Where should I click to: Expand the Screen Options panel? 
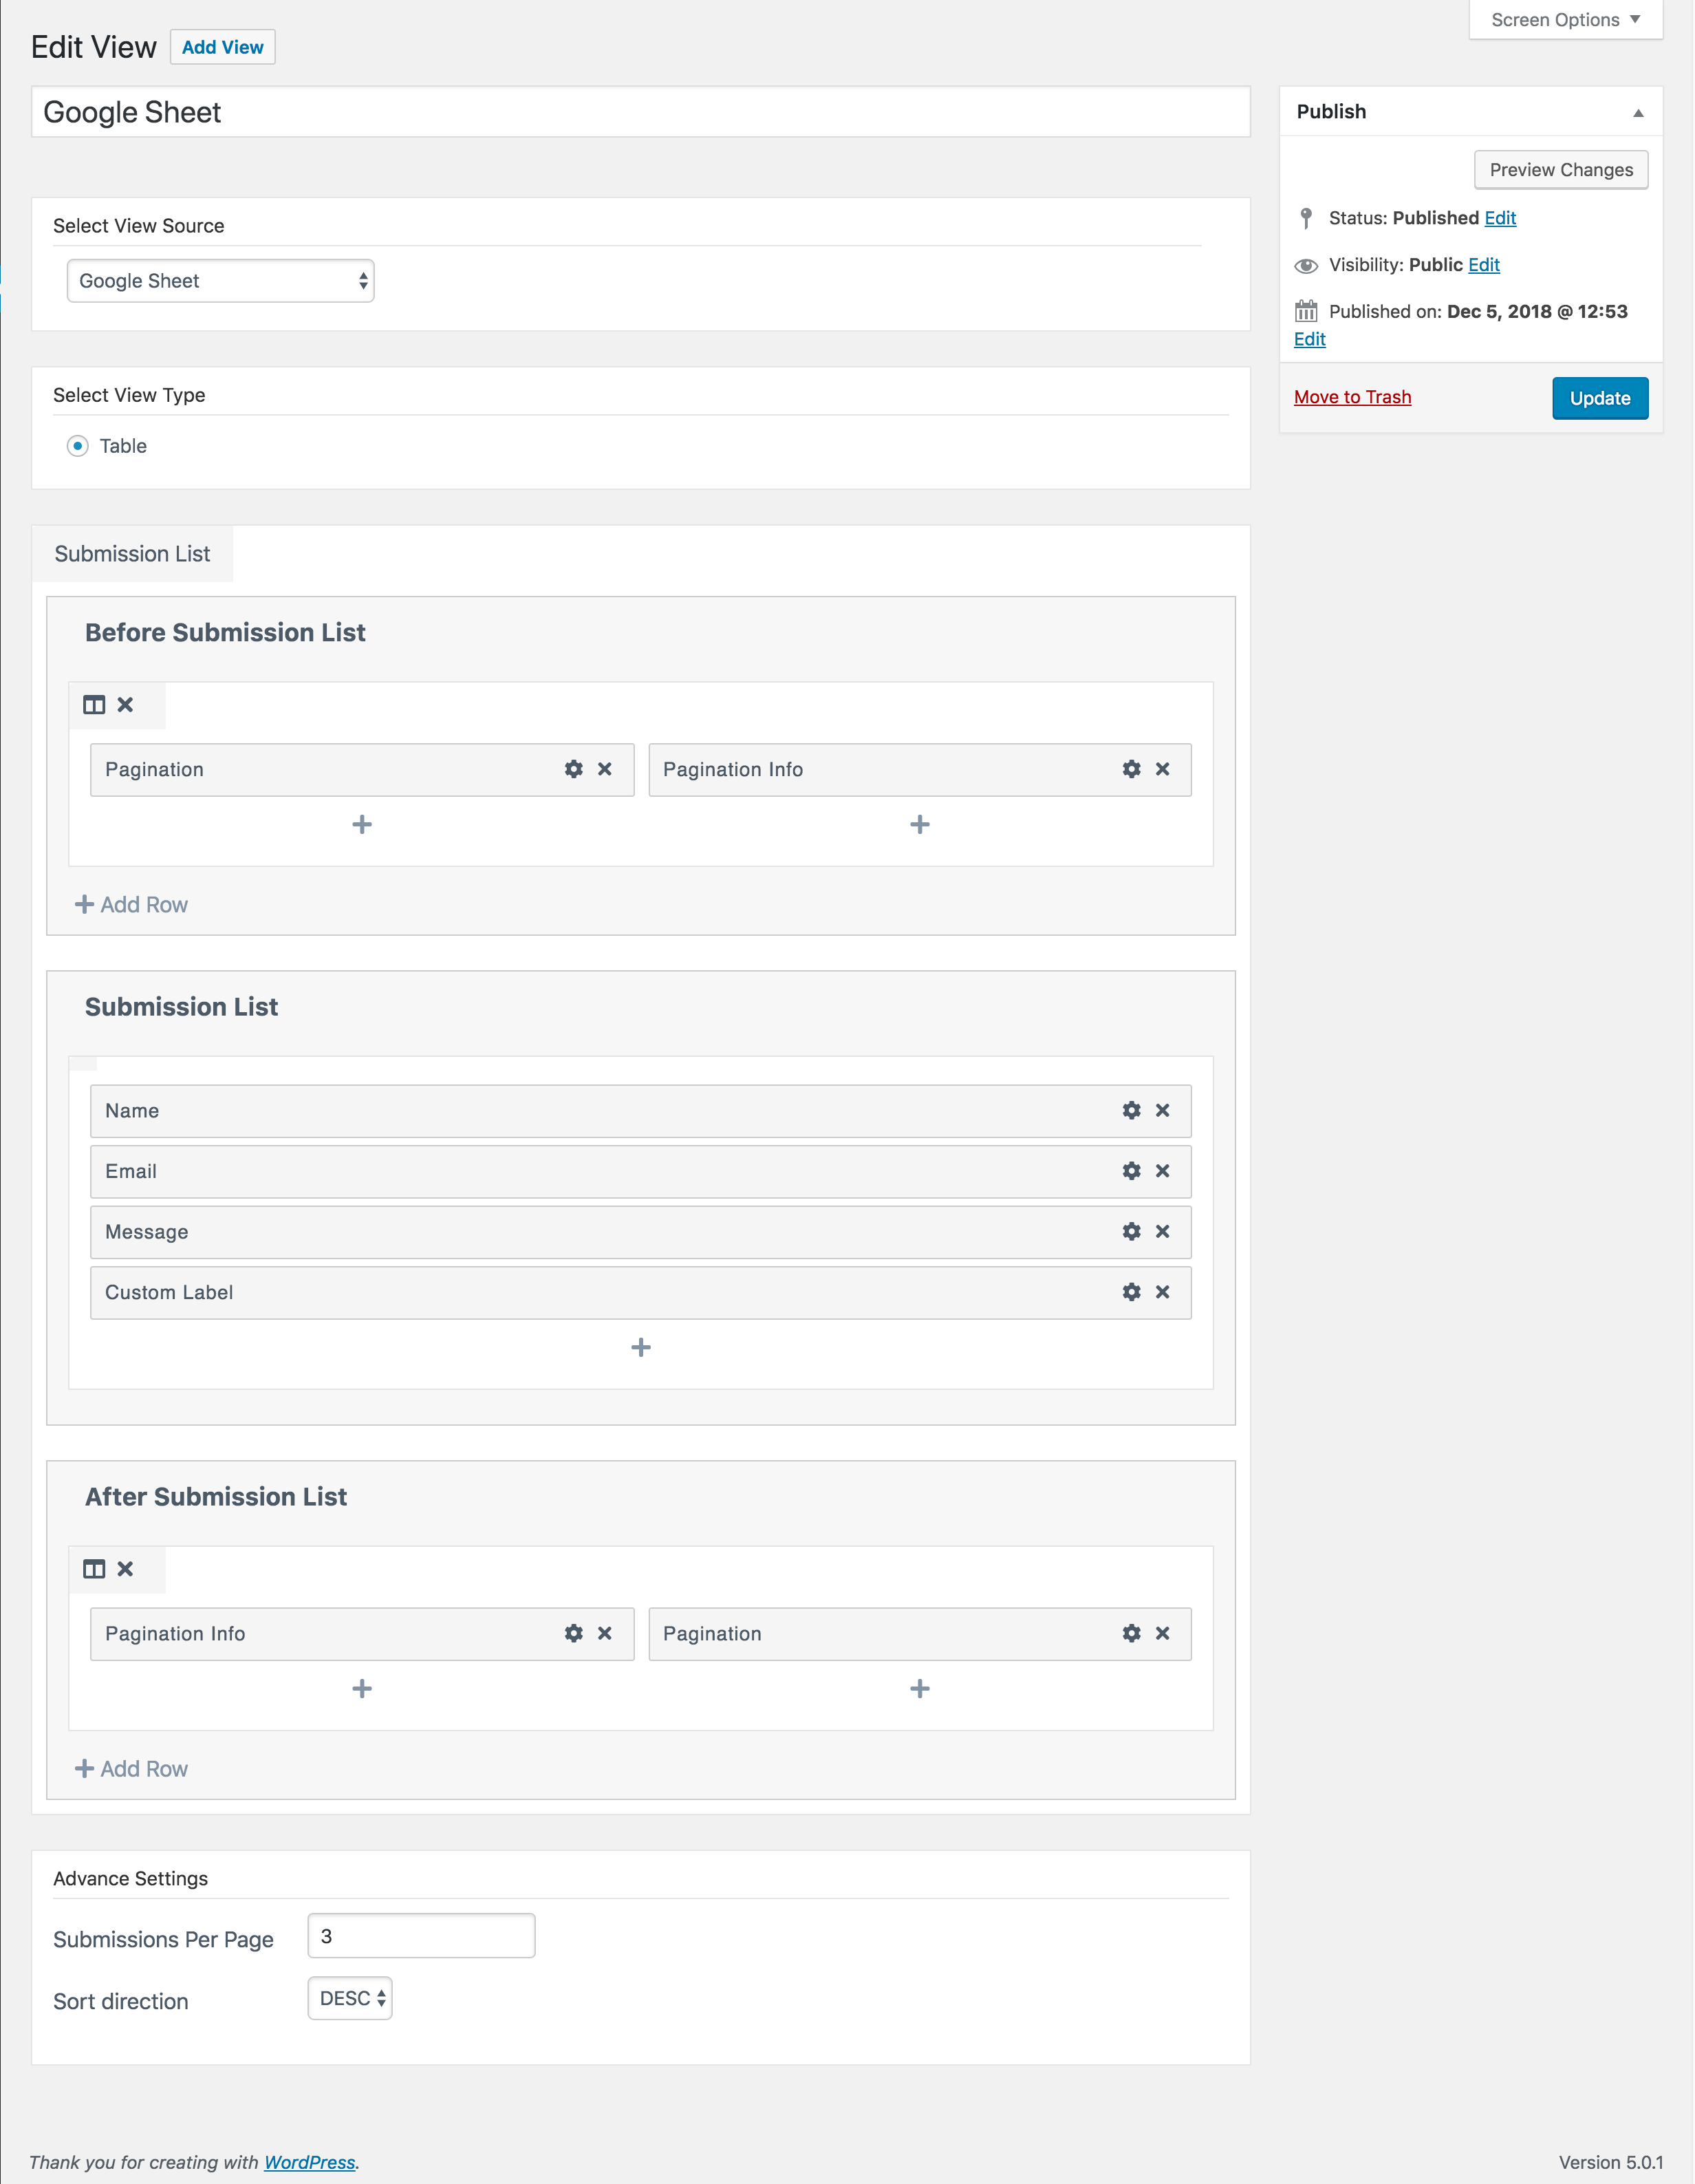(x=1564, y=20)
